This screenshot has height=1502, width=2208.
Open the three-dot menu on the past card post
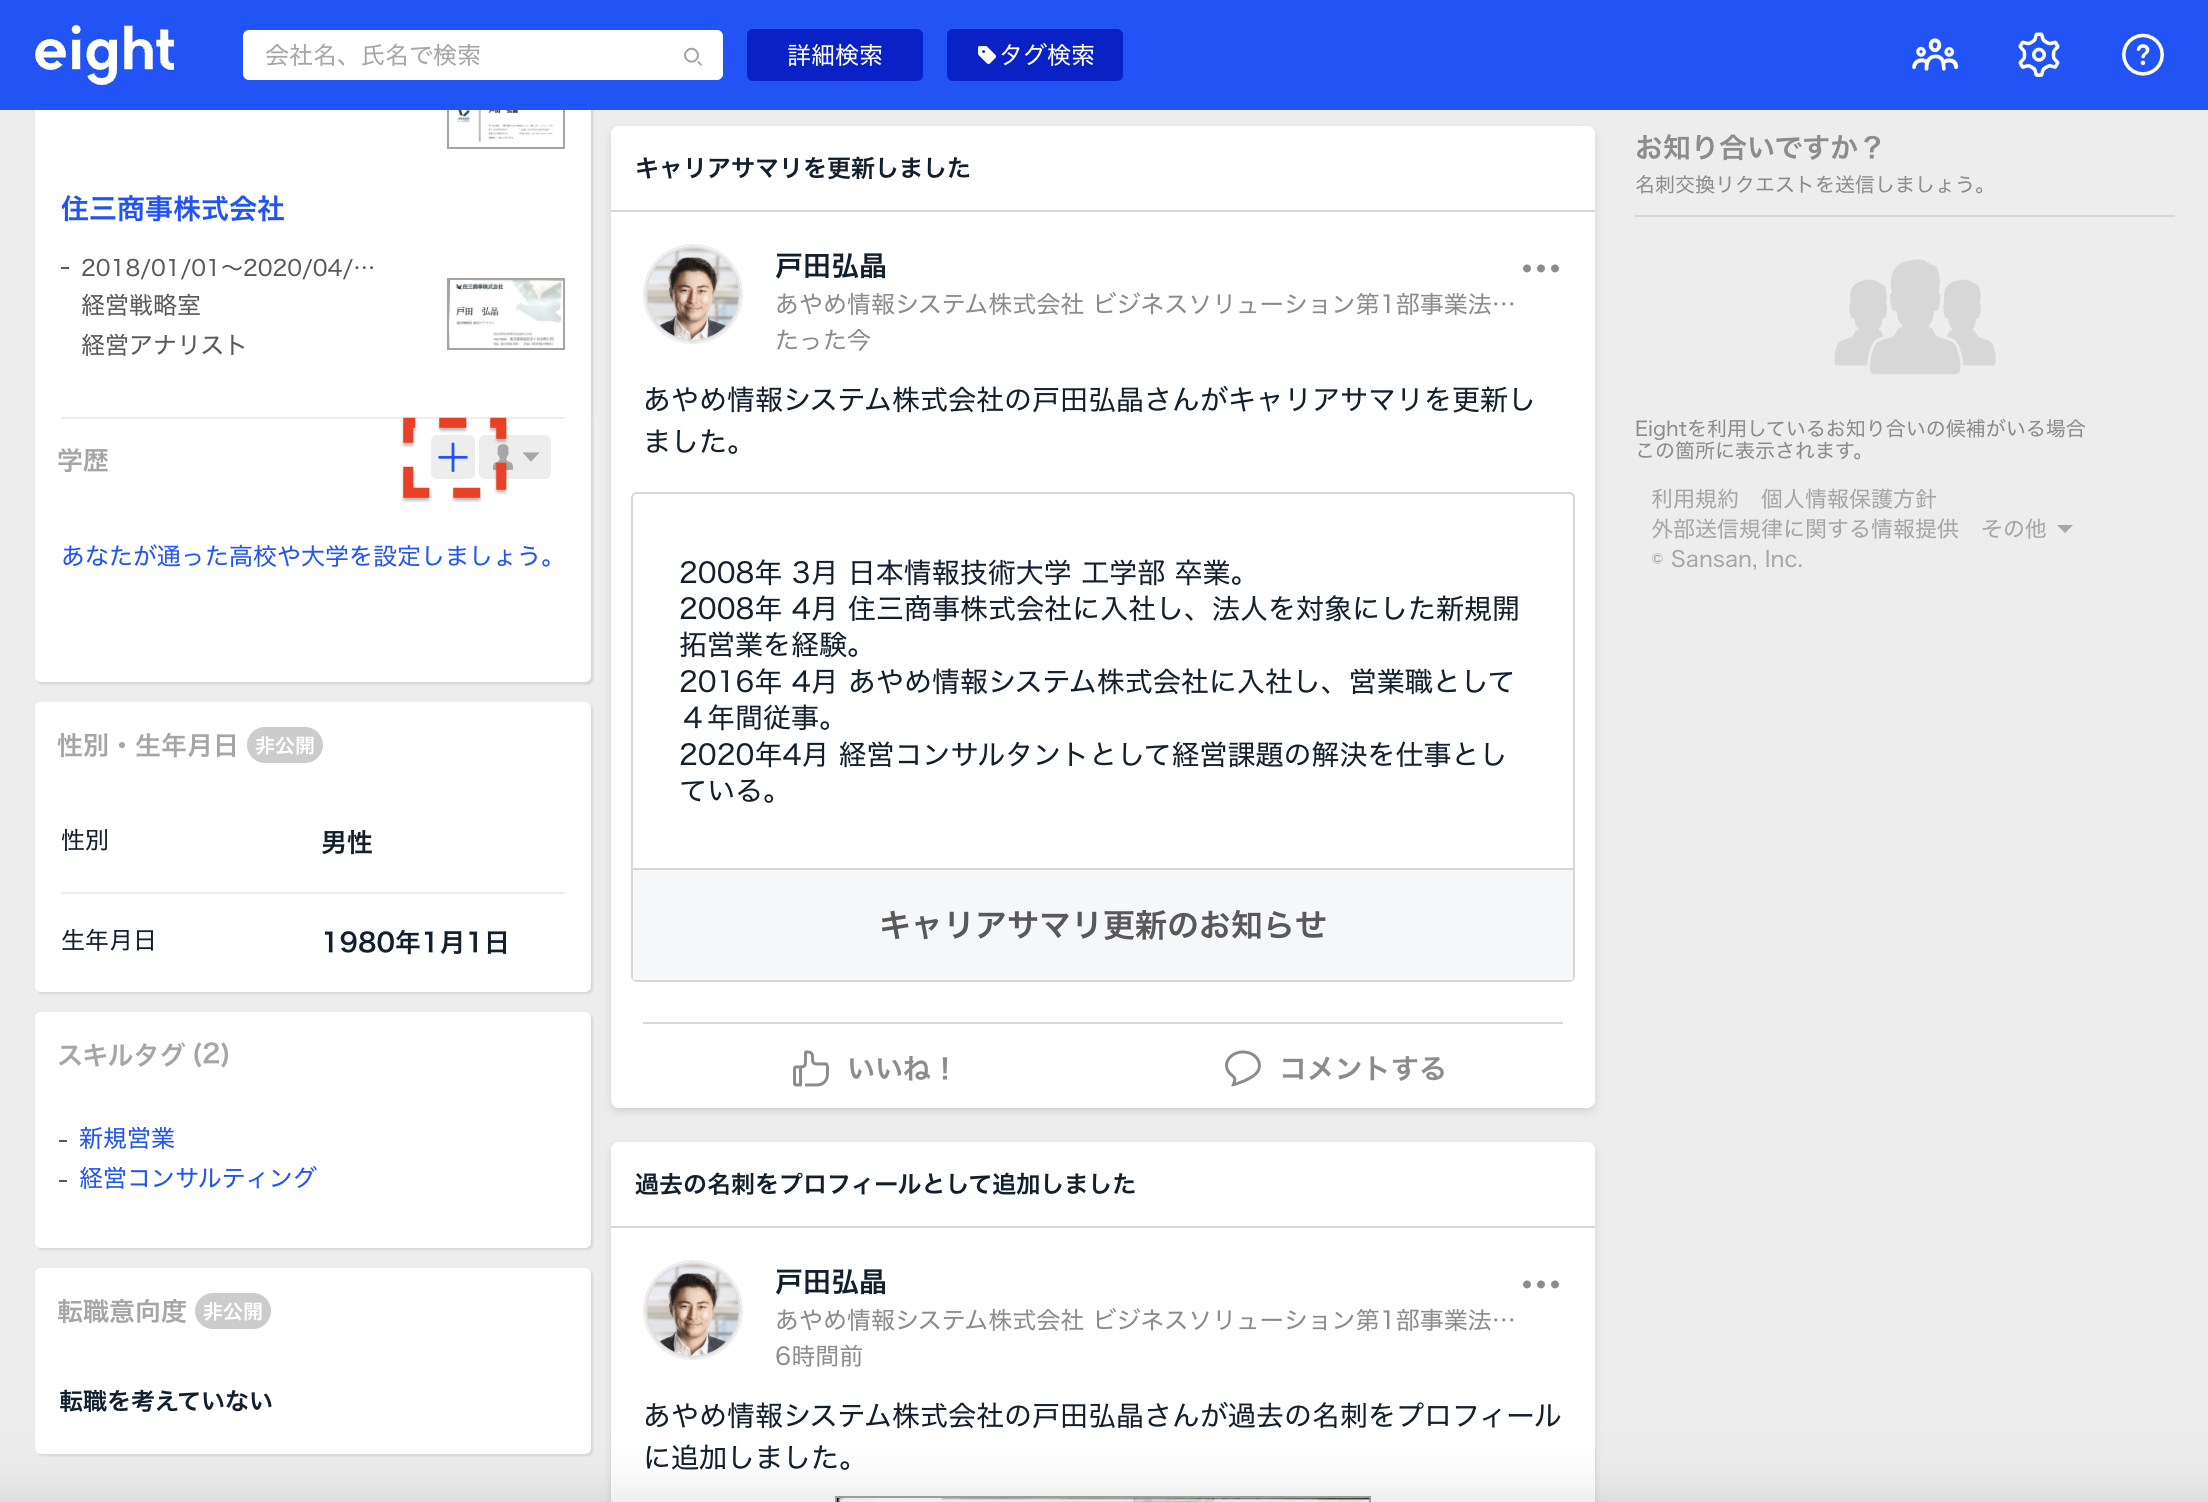click(x=1540, y=1284)
